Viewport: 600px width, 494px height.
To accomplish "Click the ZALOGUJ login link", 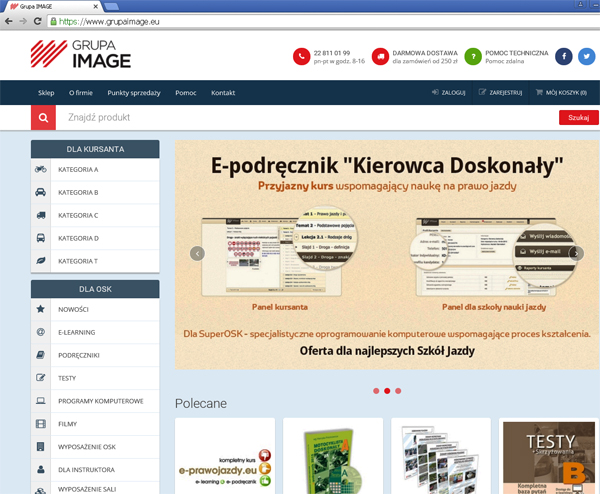I will coord(448,92).
